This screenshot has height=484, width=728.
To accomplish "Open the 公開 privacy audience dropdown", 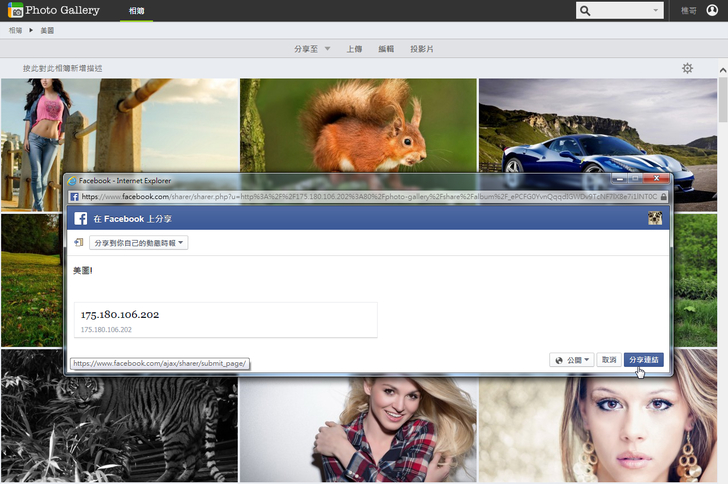I will coord(572,360).
